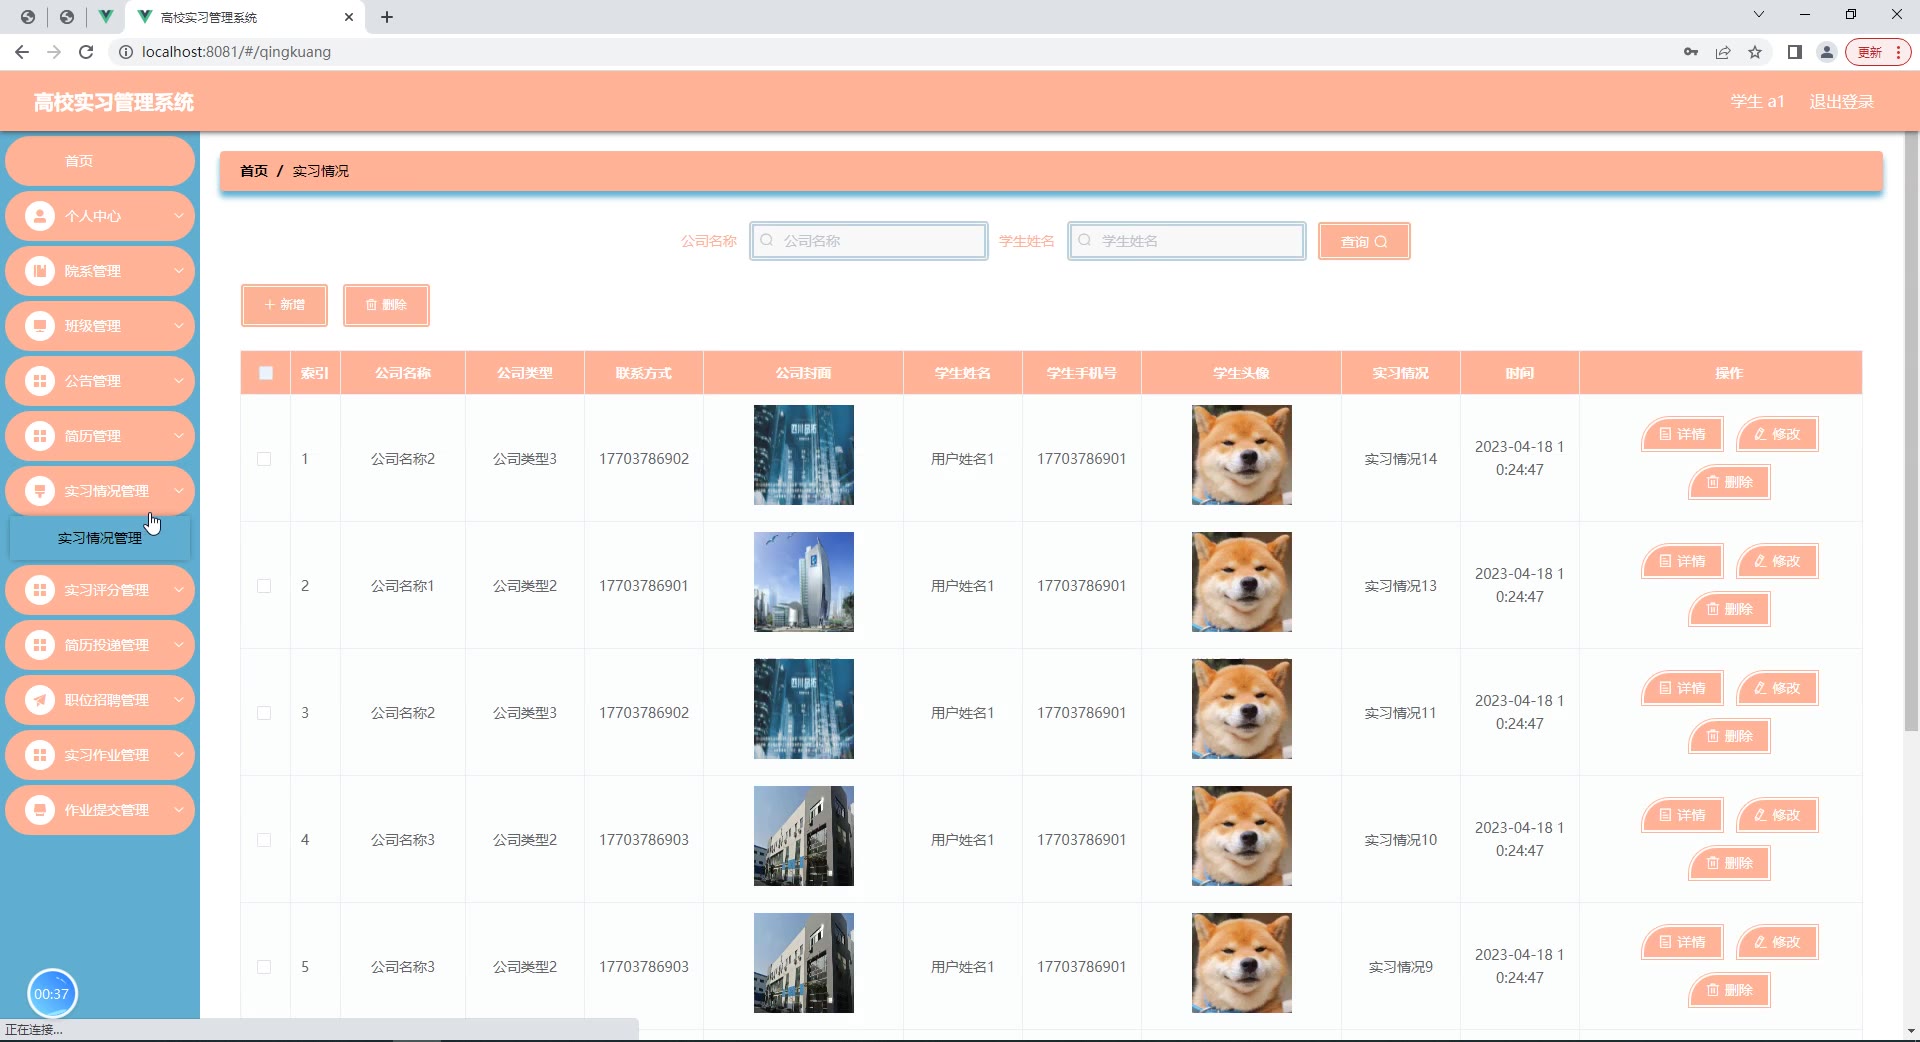Click the site information icon
The image size is (1920, 1042).
pos(126,52)
